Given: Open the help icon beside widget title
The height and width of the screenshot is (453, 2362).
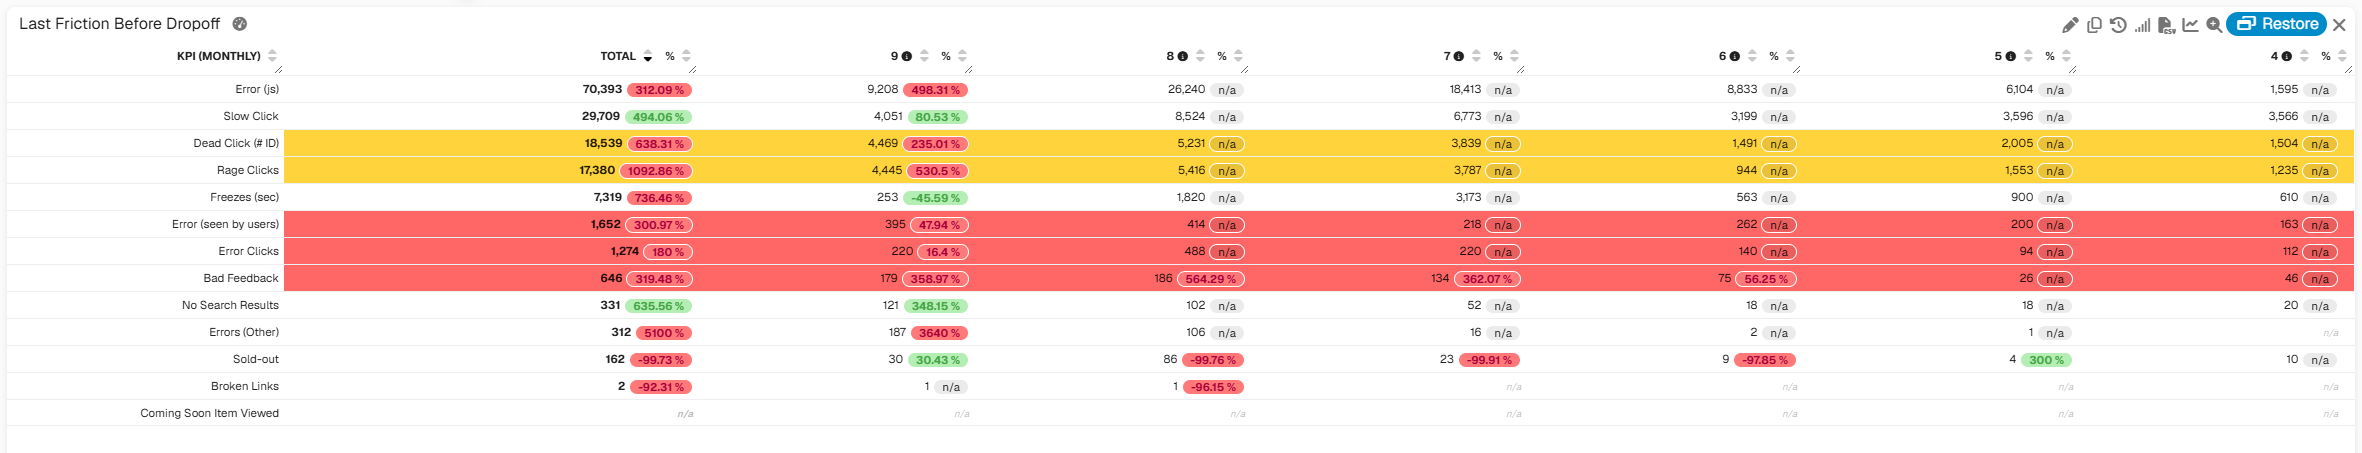Looking at the screenshot, I should tap(240, 24).
